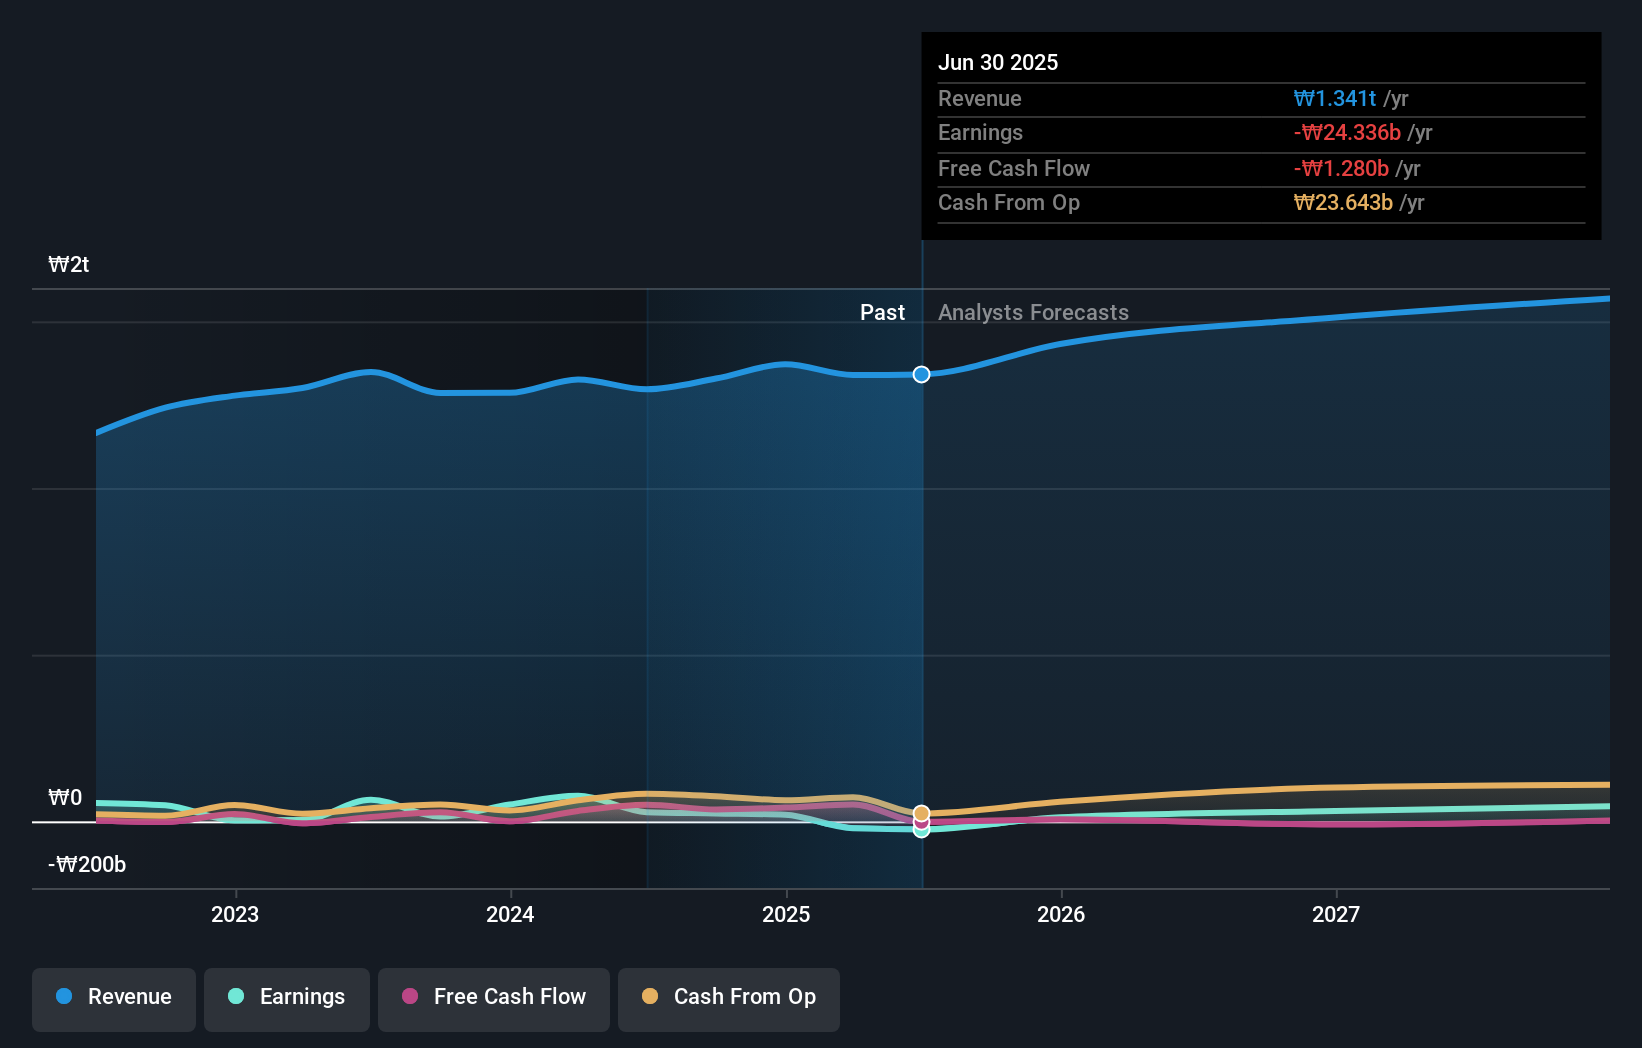Switch to the Past section of chart
Screen dimensions: 1642x1048
pyautogui.click(x=882, y=312)
